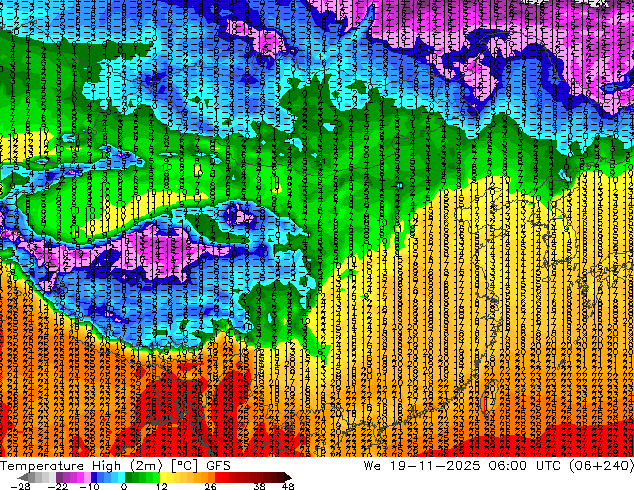Click the '38' legend value

[x=260, y=486]
